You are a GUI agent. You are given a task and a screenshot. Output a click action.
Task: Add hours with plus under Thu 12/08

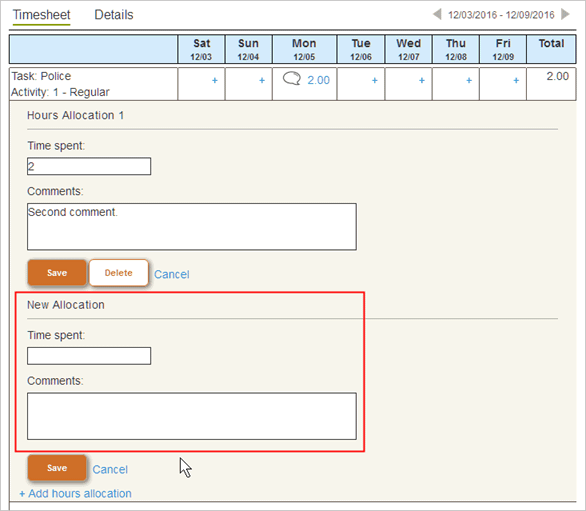469,80
